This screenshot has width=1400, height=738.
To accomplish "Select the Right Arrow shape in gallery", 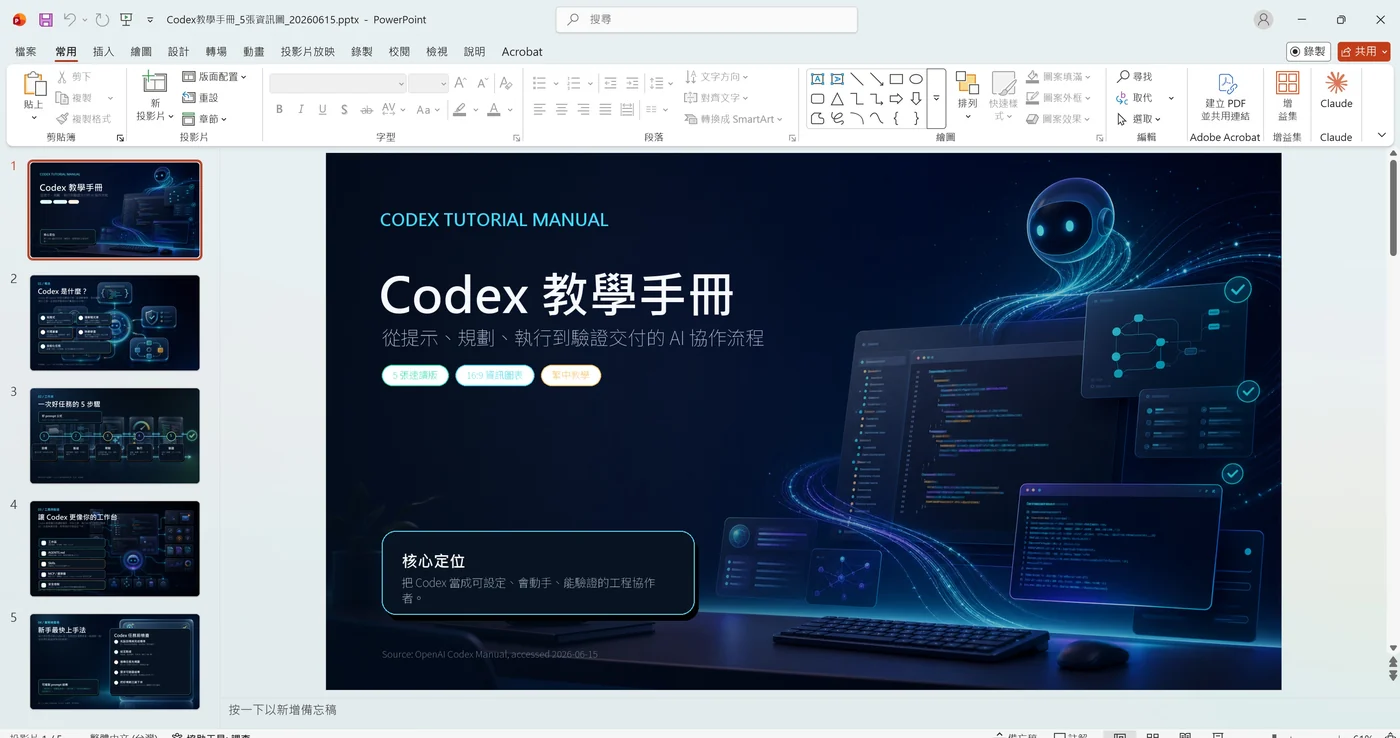I will [x=896, y=99].
